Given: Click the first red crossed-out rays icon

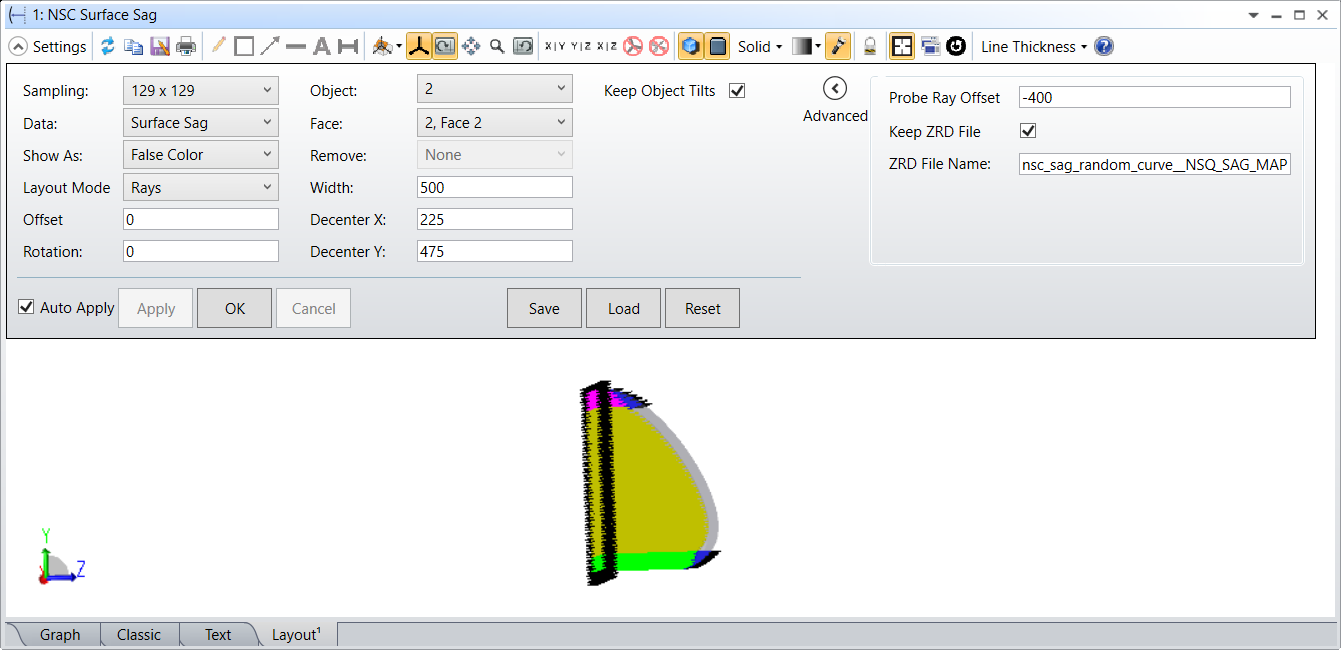Looking at the screenshot, I should tap(633, 46).
